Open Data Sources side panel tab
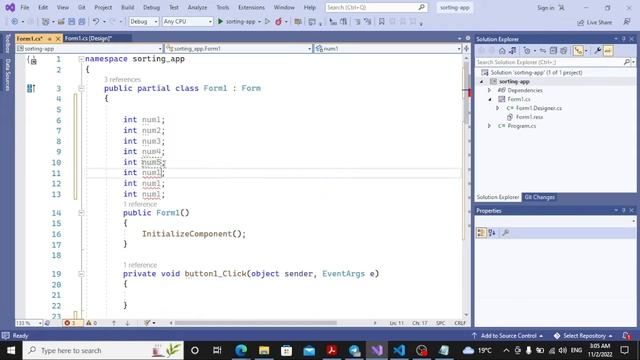This screenshot has width=640, height=360. [x=7, y=74]
